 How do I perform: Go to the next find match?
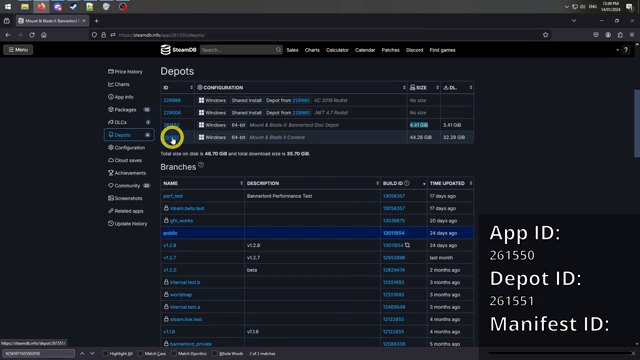[x=92, y=353]
